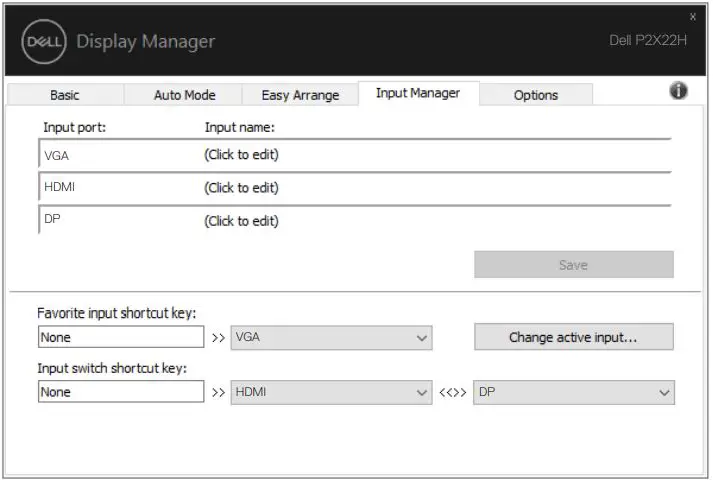Open the info icon beside the tabs

pyautogui.click(x=678, y=90)
